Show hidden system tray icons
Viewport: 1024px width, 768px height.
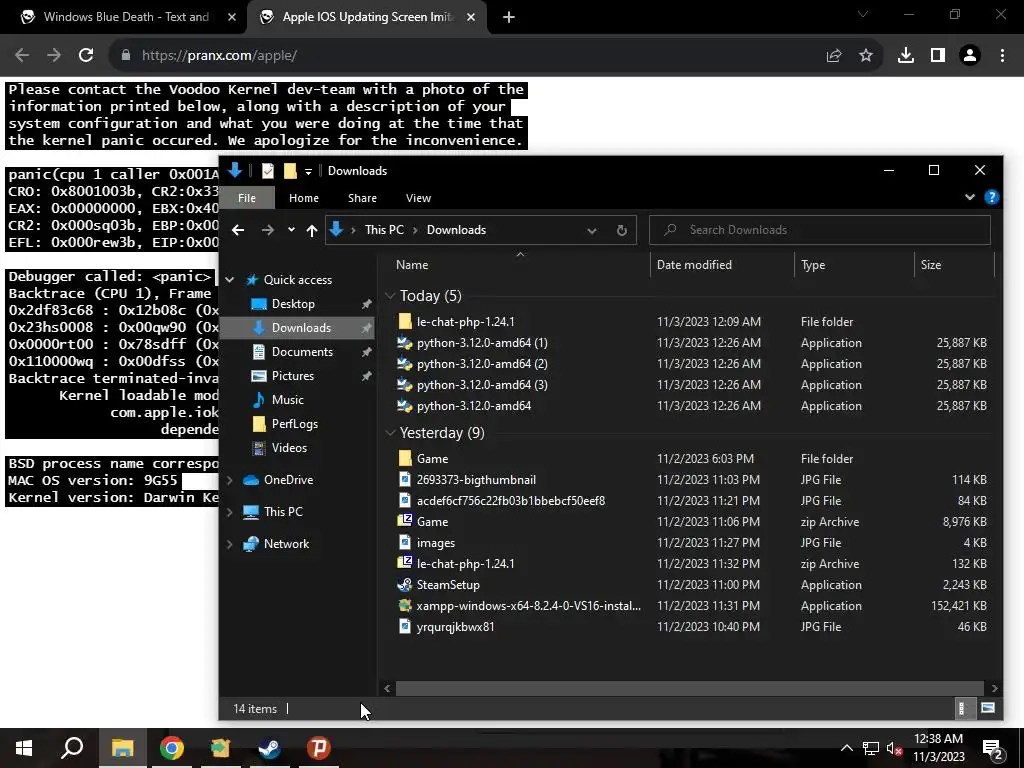(846, 748)
